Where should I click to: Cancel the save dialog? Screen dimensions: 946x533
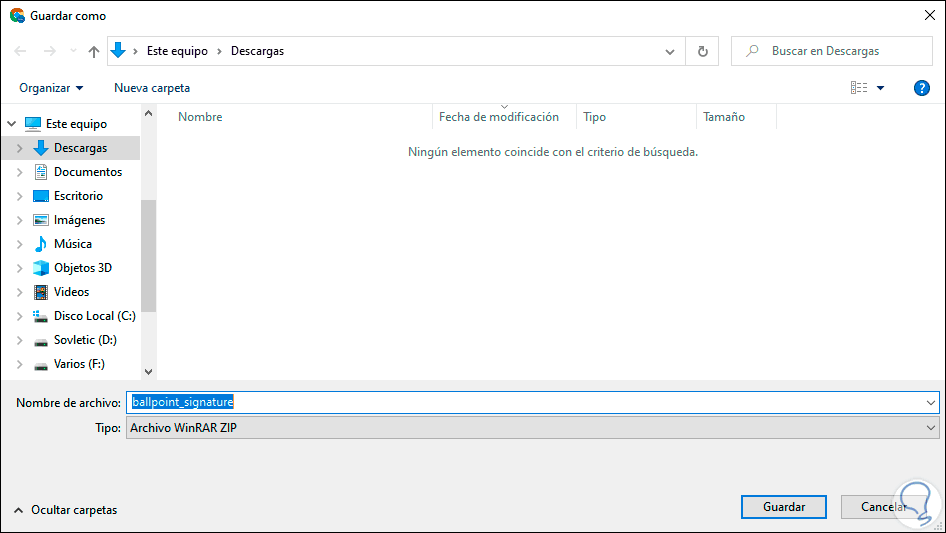pyautogui.click(x=883, y=507)
